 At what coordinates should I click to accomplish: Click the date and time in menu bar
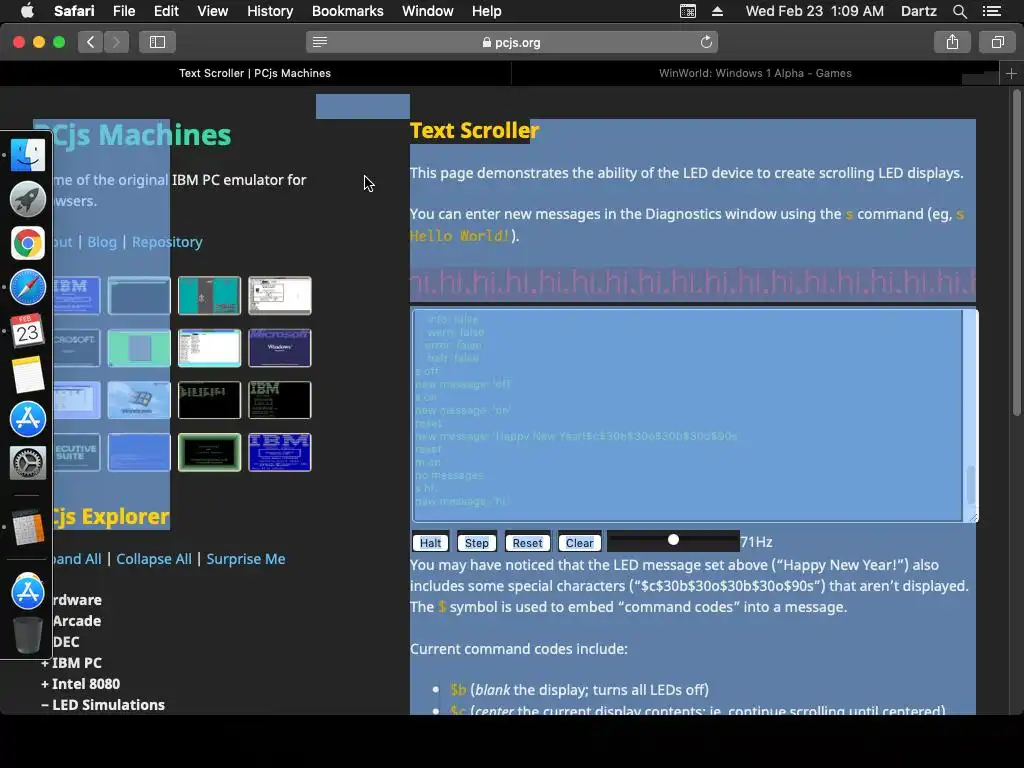coord(814,11)
